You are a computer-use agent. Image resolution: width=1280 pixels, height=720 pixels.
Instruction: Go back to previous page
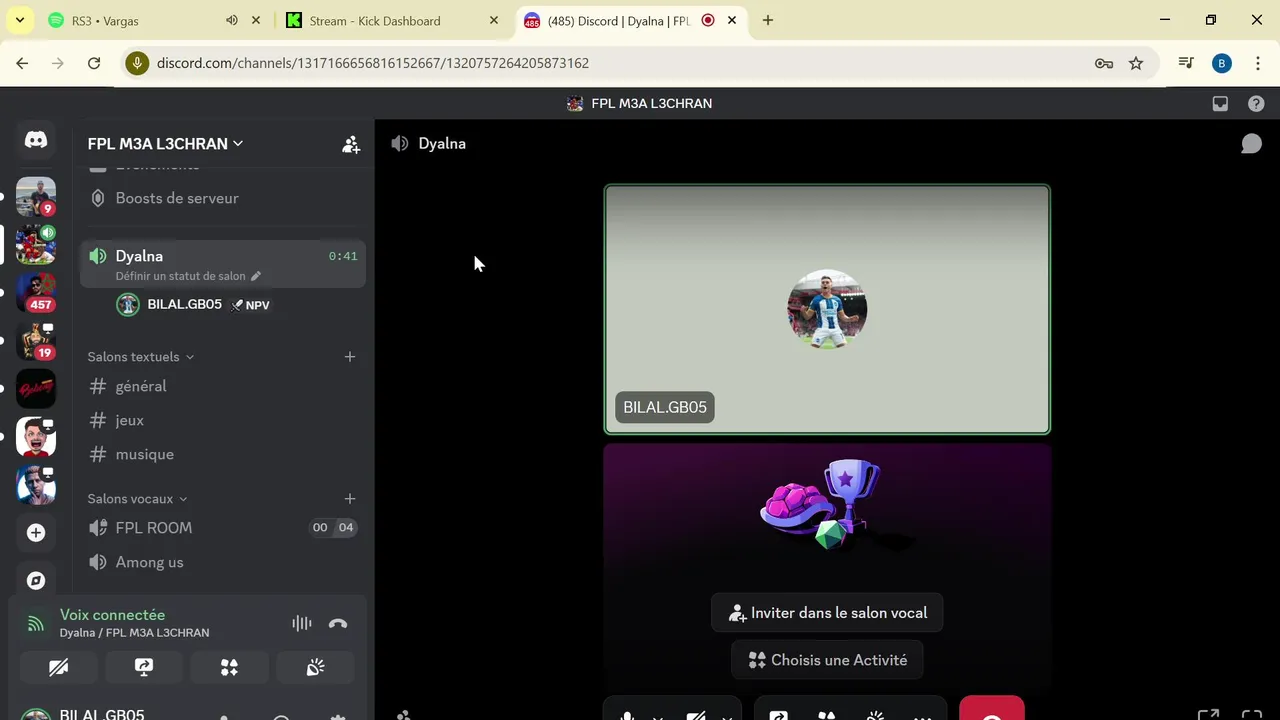click(22, 63)
